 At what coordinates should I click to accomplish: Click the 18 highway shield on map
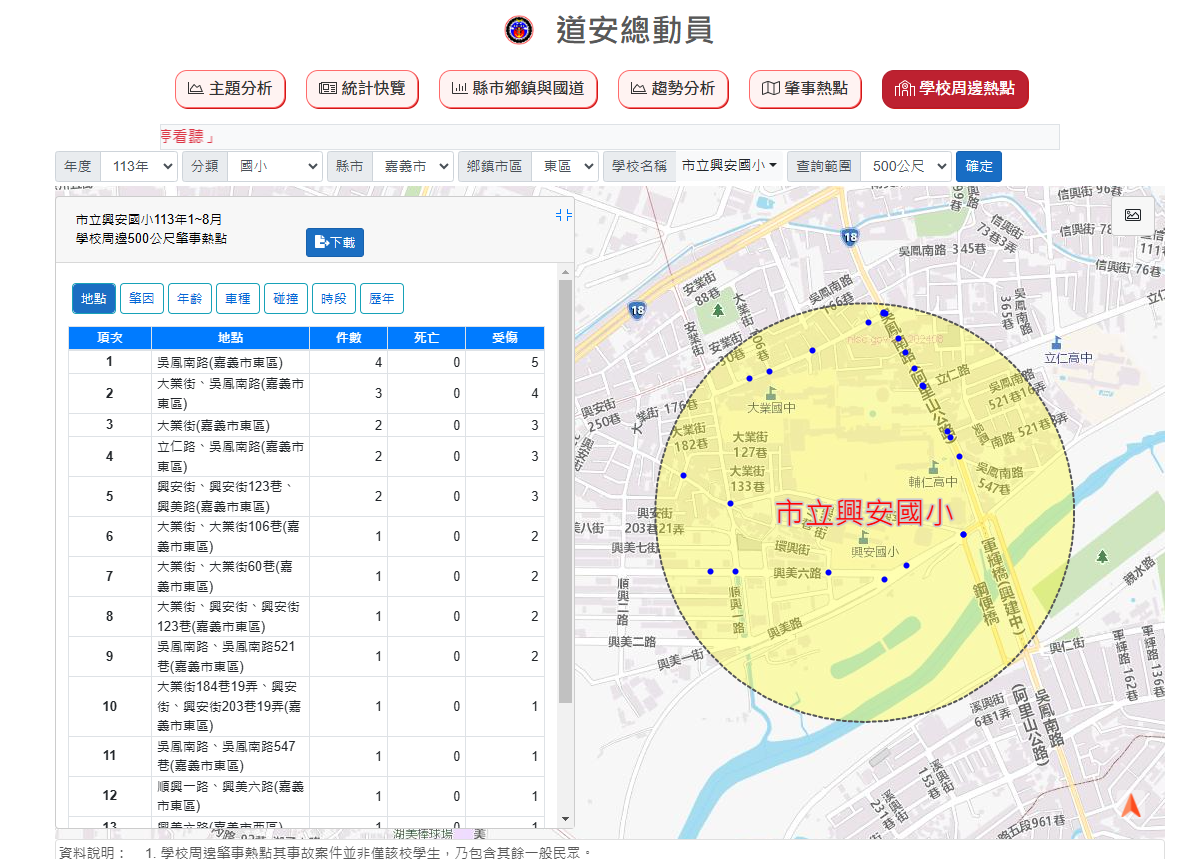point(850,237)
